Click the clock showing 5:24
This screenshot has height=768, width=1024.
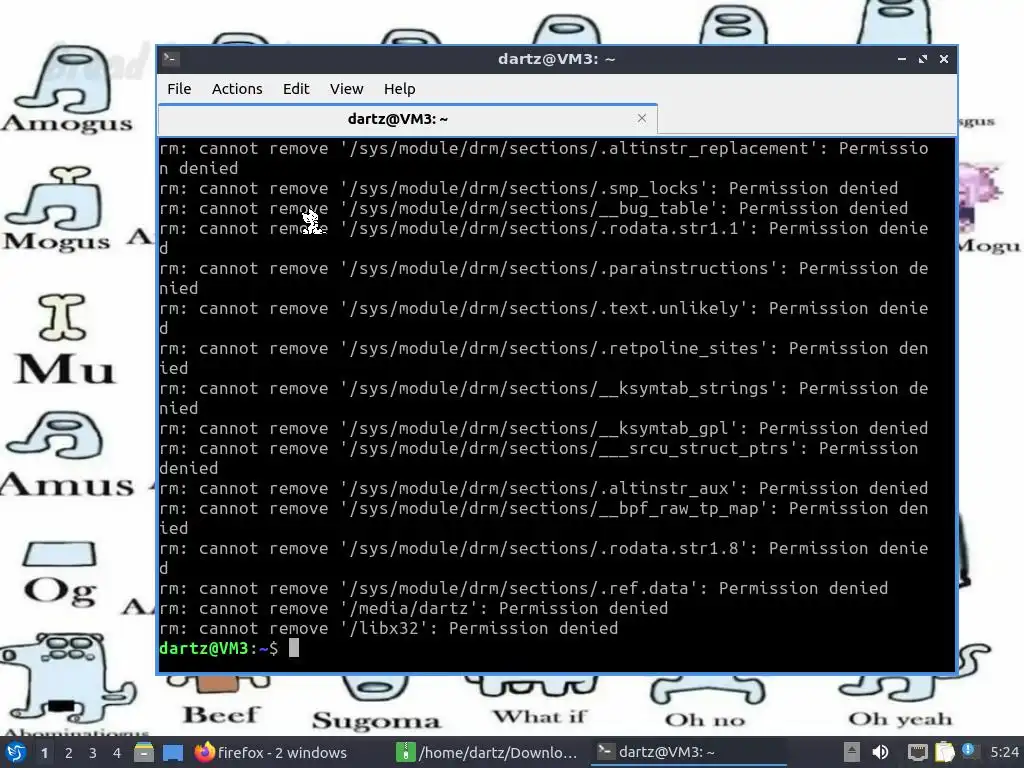pyautogui.click(x=1004, y=752)
